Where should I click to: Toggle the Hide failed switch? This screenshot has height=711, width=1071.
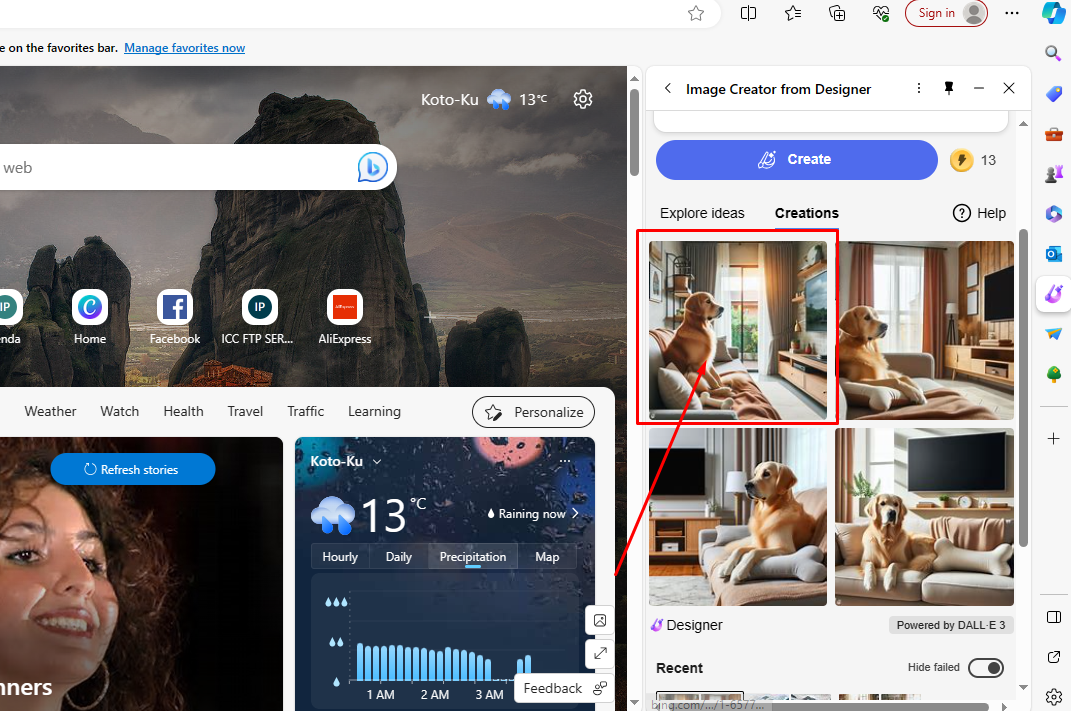[x=986, y=667]
